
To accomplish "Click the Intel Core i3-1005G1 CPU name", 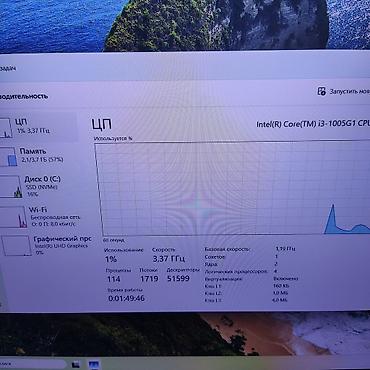I will [313, 124].
